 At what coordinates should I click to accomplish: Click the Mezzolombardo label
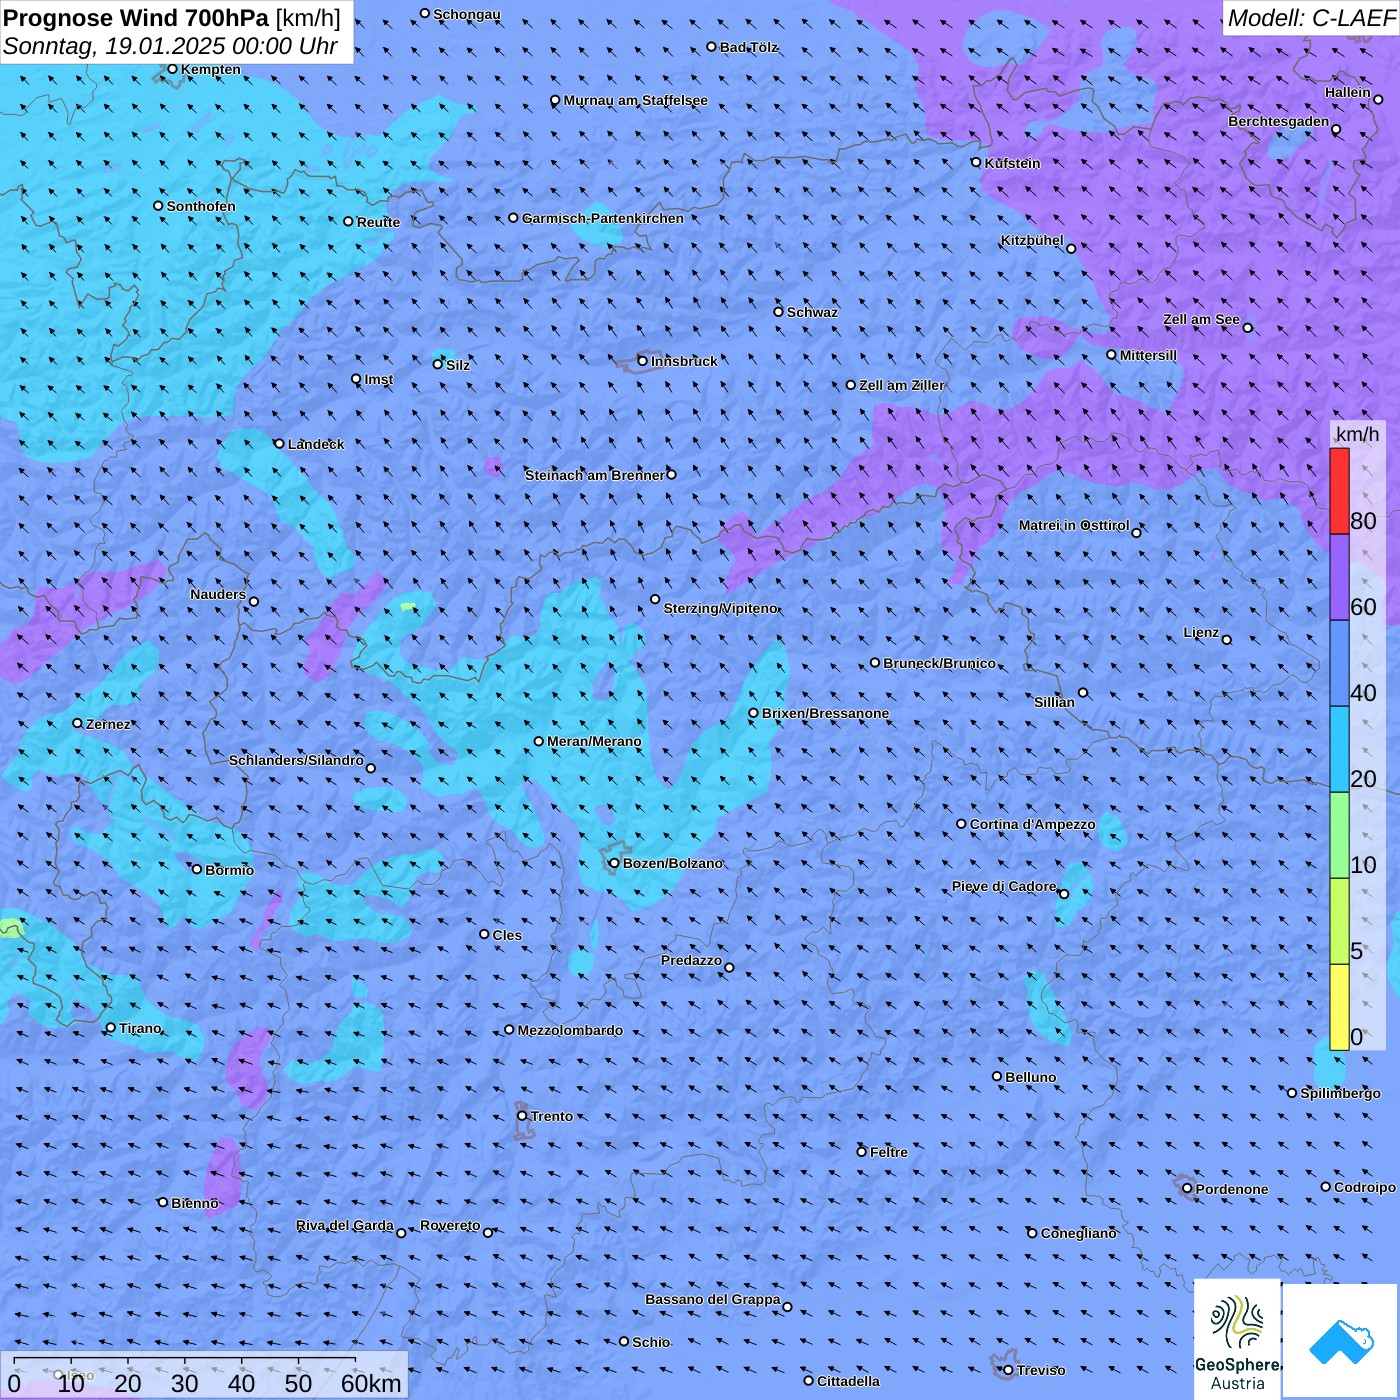[x=570, y=1030]
